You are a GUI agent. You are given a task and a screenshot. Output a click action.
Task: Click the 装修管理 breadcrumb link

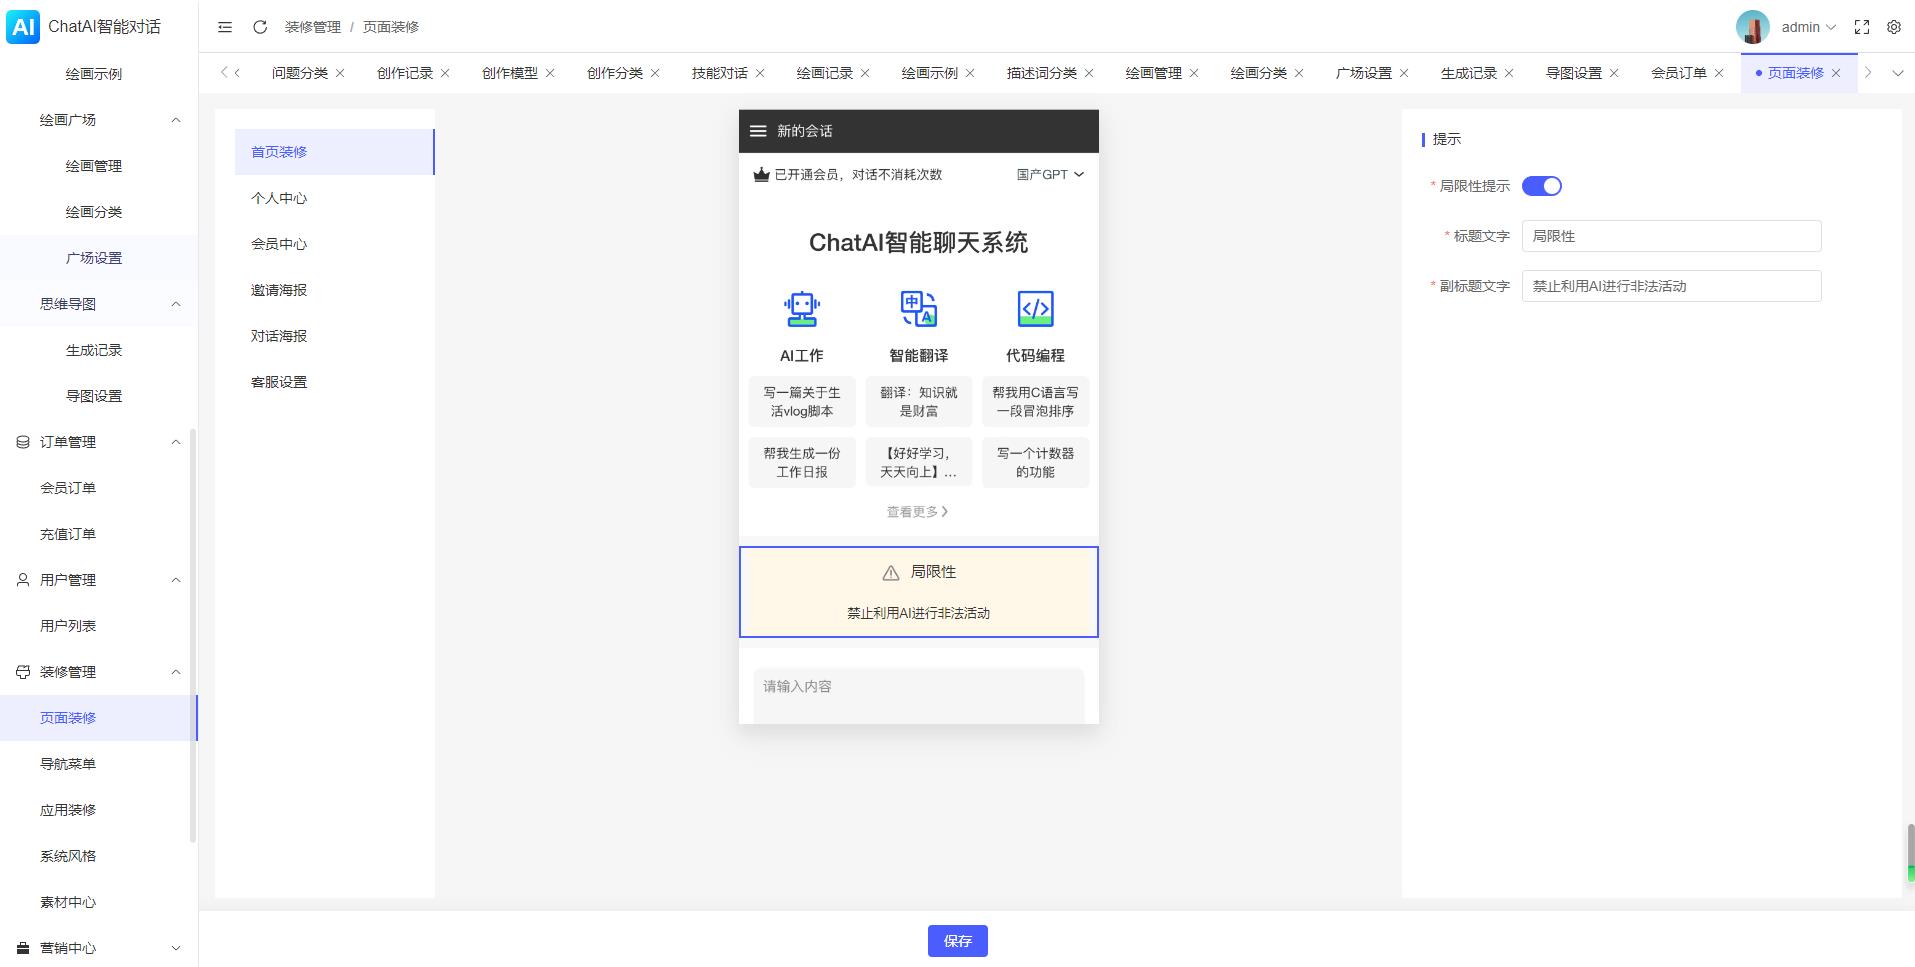click(313, 27)
